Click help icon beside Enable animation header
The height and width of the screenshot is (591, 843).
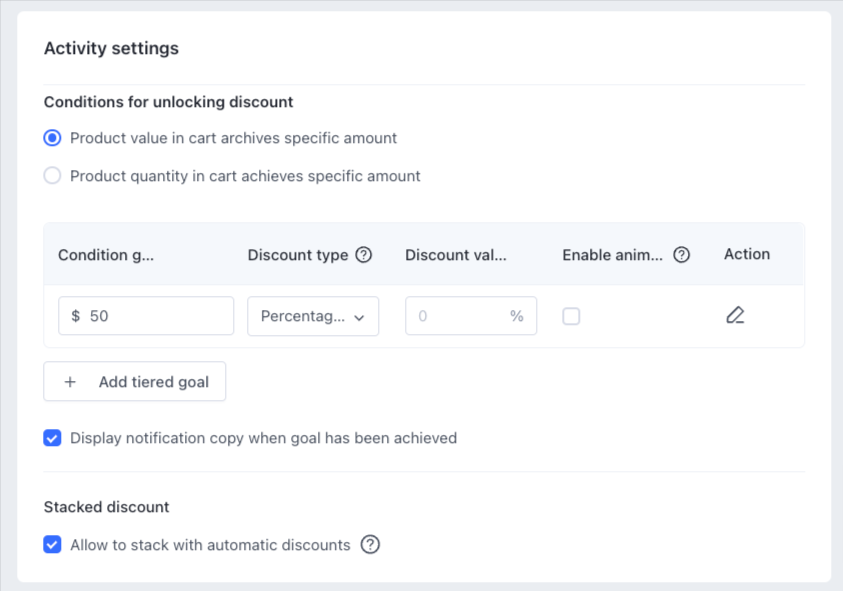[681, 255]
